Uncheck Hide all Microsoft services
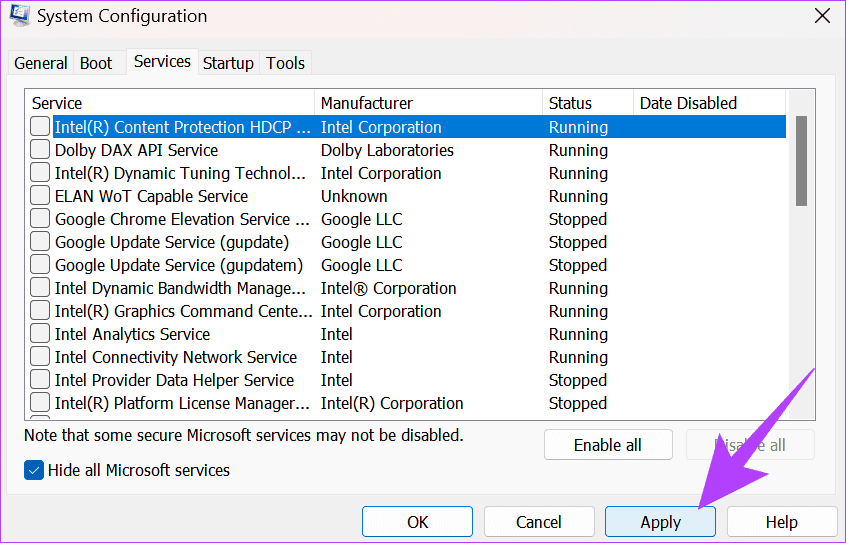This screenshot has height=544, width=846. (33, 470)
